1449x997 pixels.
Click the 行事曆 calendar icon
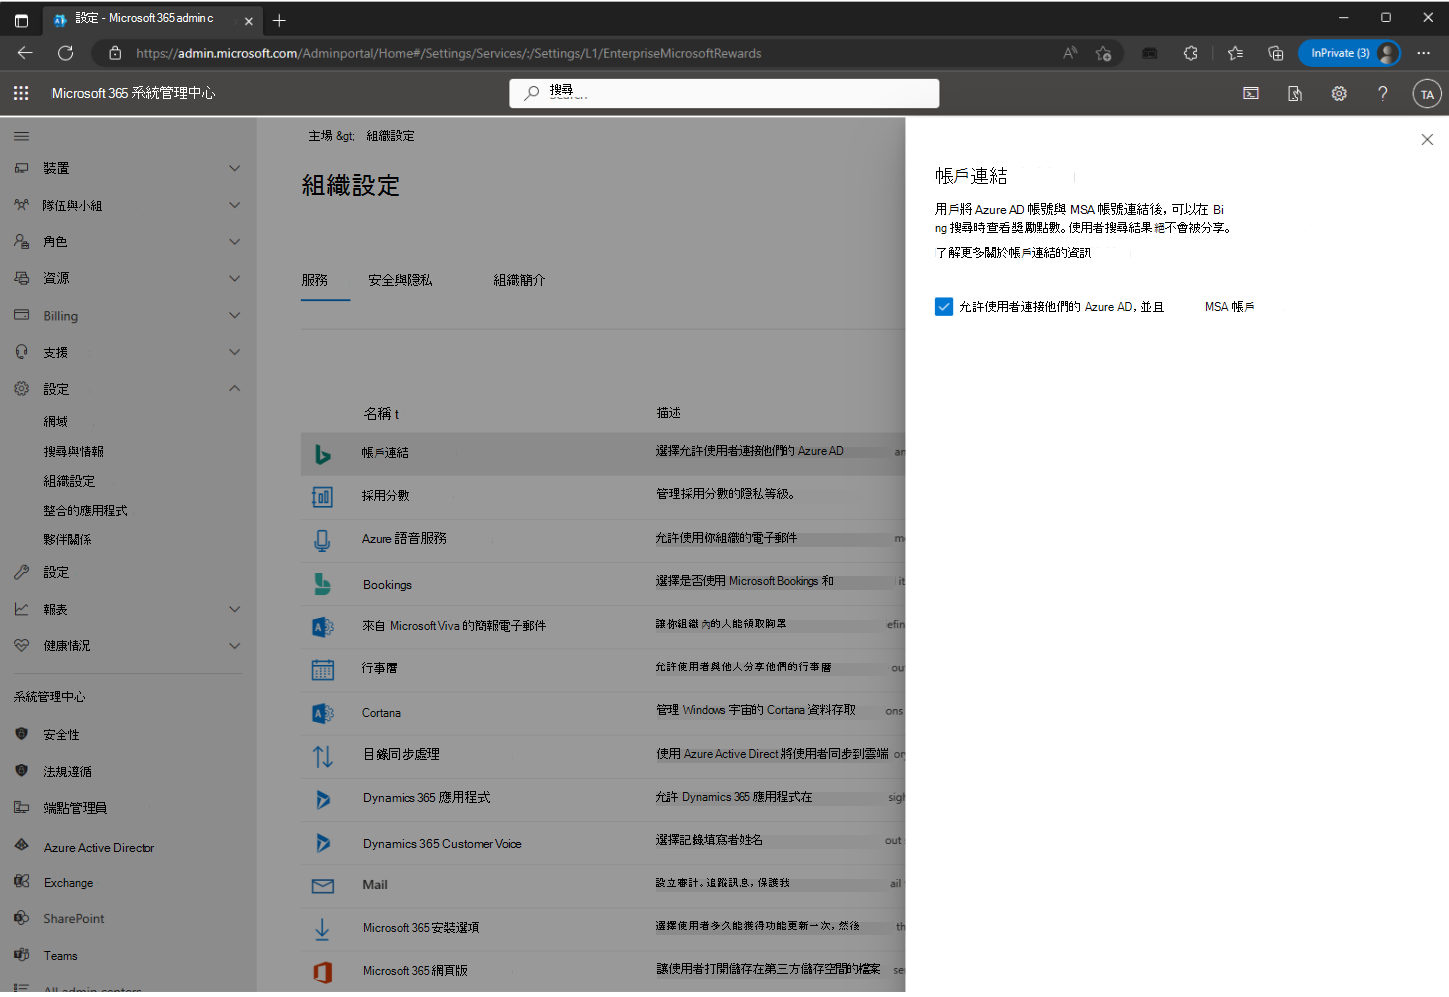coord(322,669)
